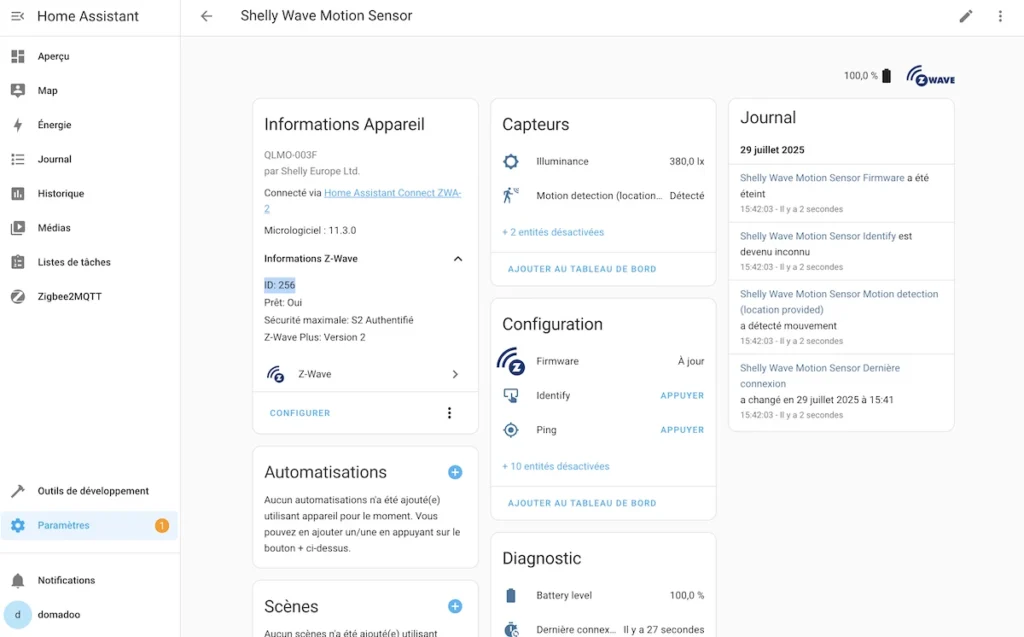
Task: Click the 29 juillet 2025 journal date
Action: coord(772,150)
